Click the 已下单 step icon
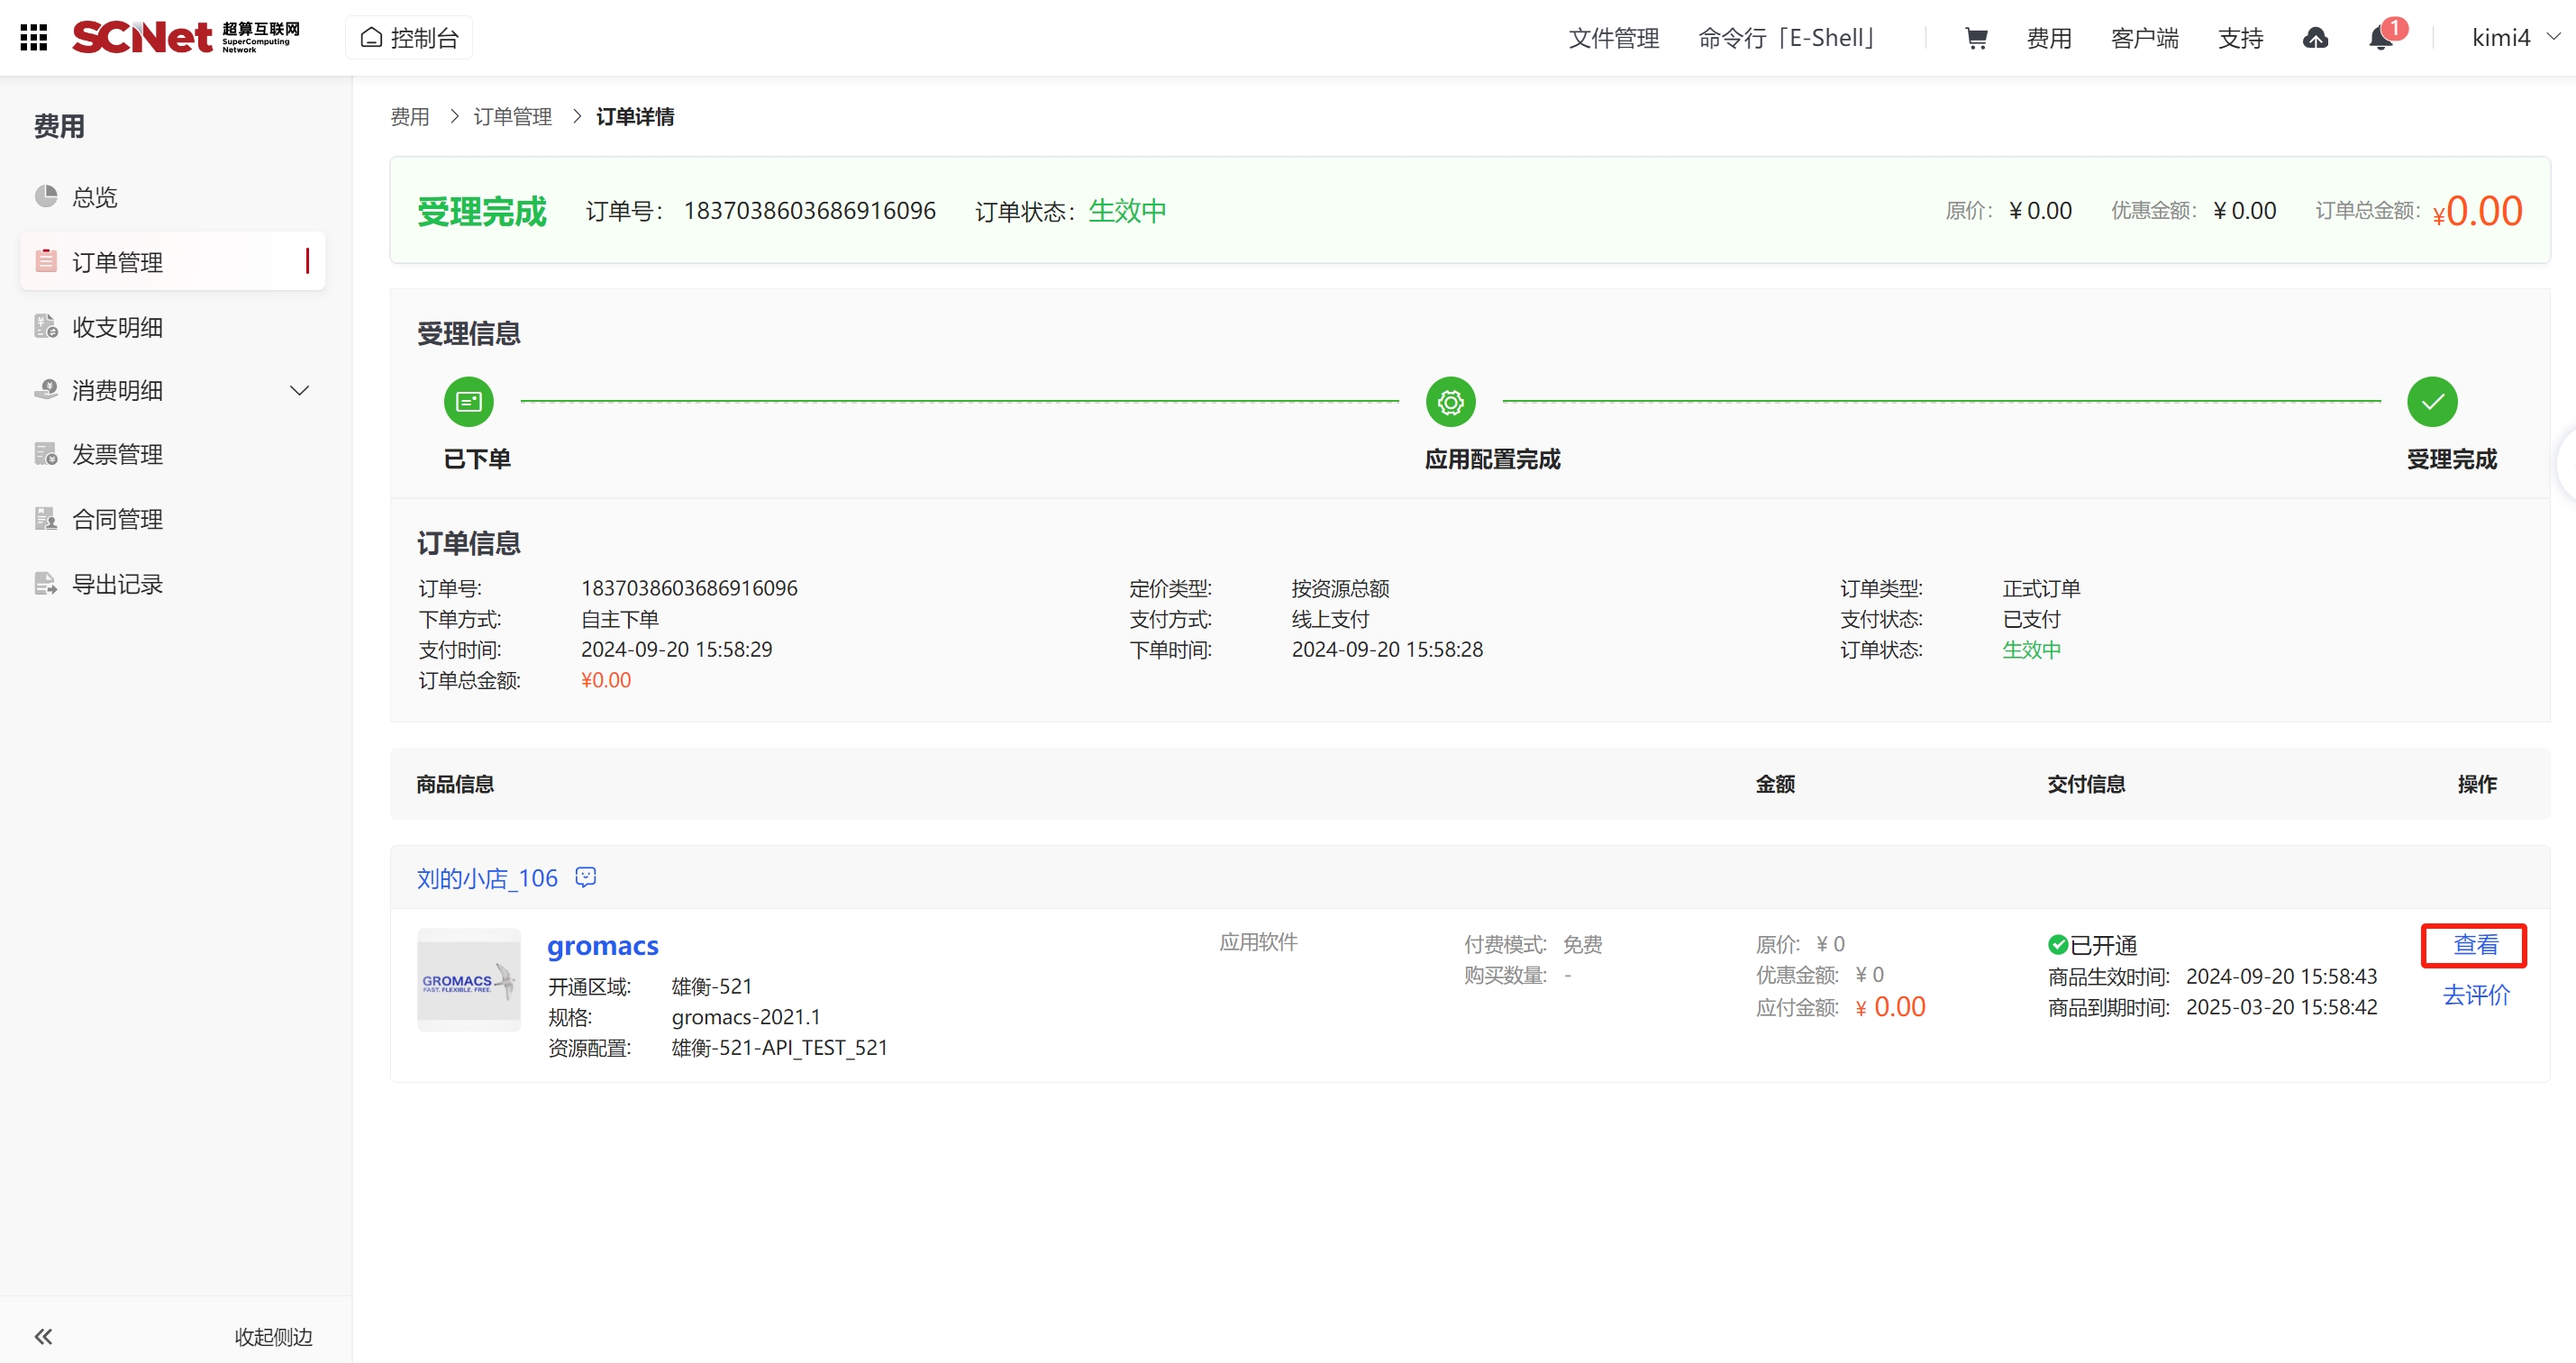2576x1363 pixels. 469,402
